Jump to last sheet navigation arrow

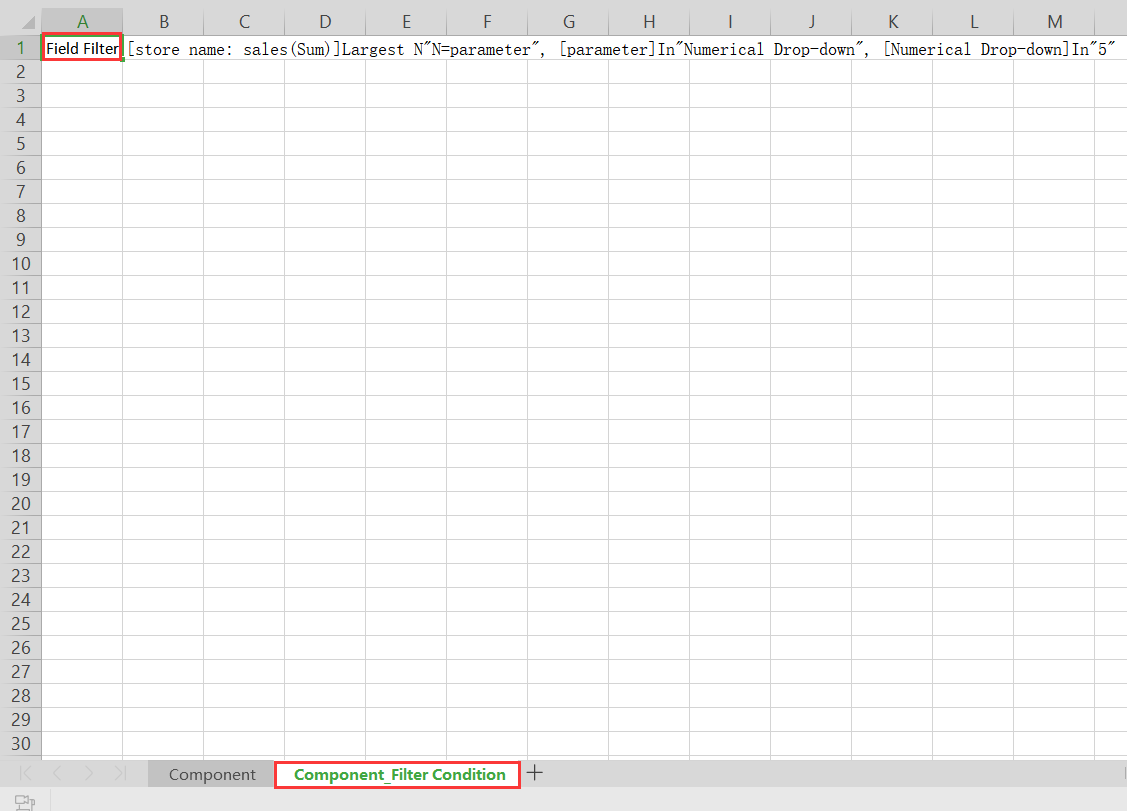[x=120, y=773]
